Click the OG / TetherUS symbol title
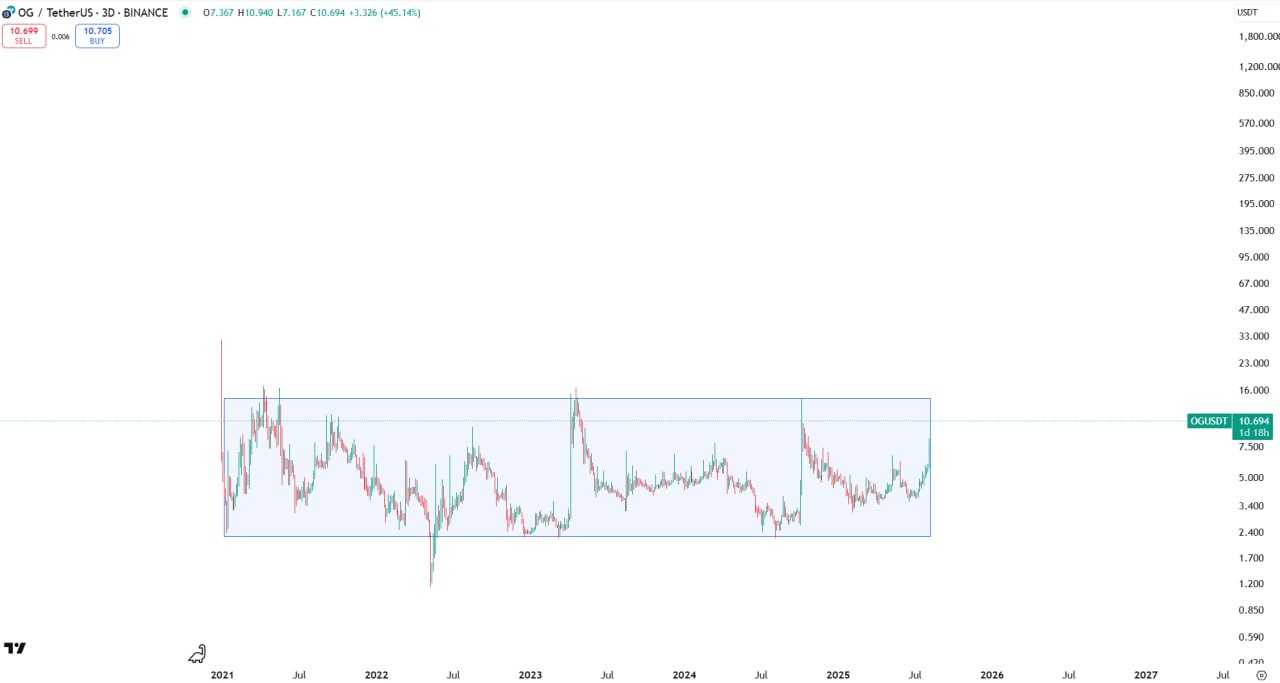 coord(60,13)
